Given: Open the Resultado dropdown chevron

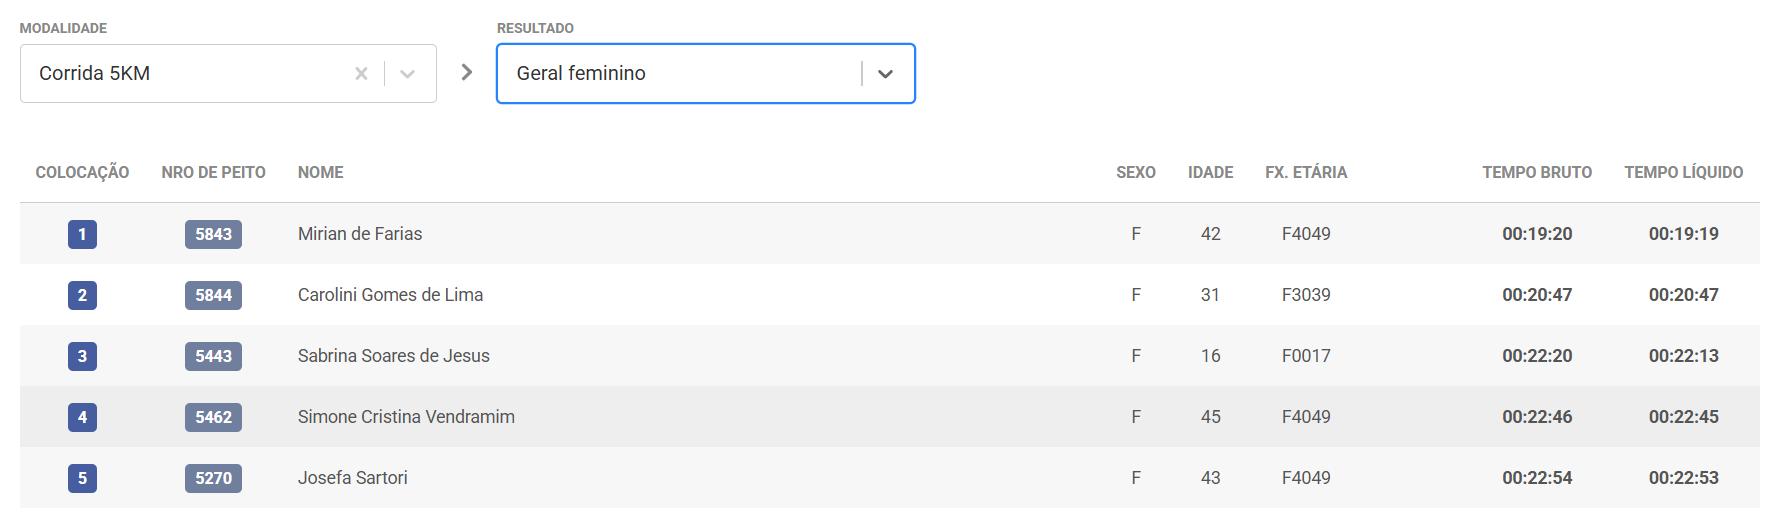Looking at the screenshot, I should (885, 73).
